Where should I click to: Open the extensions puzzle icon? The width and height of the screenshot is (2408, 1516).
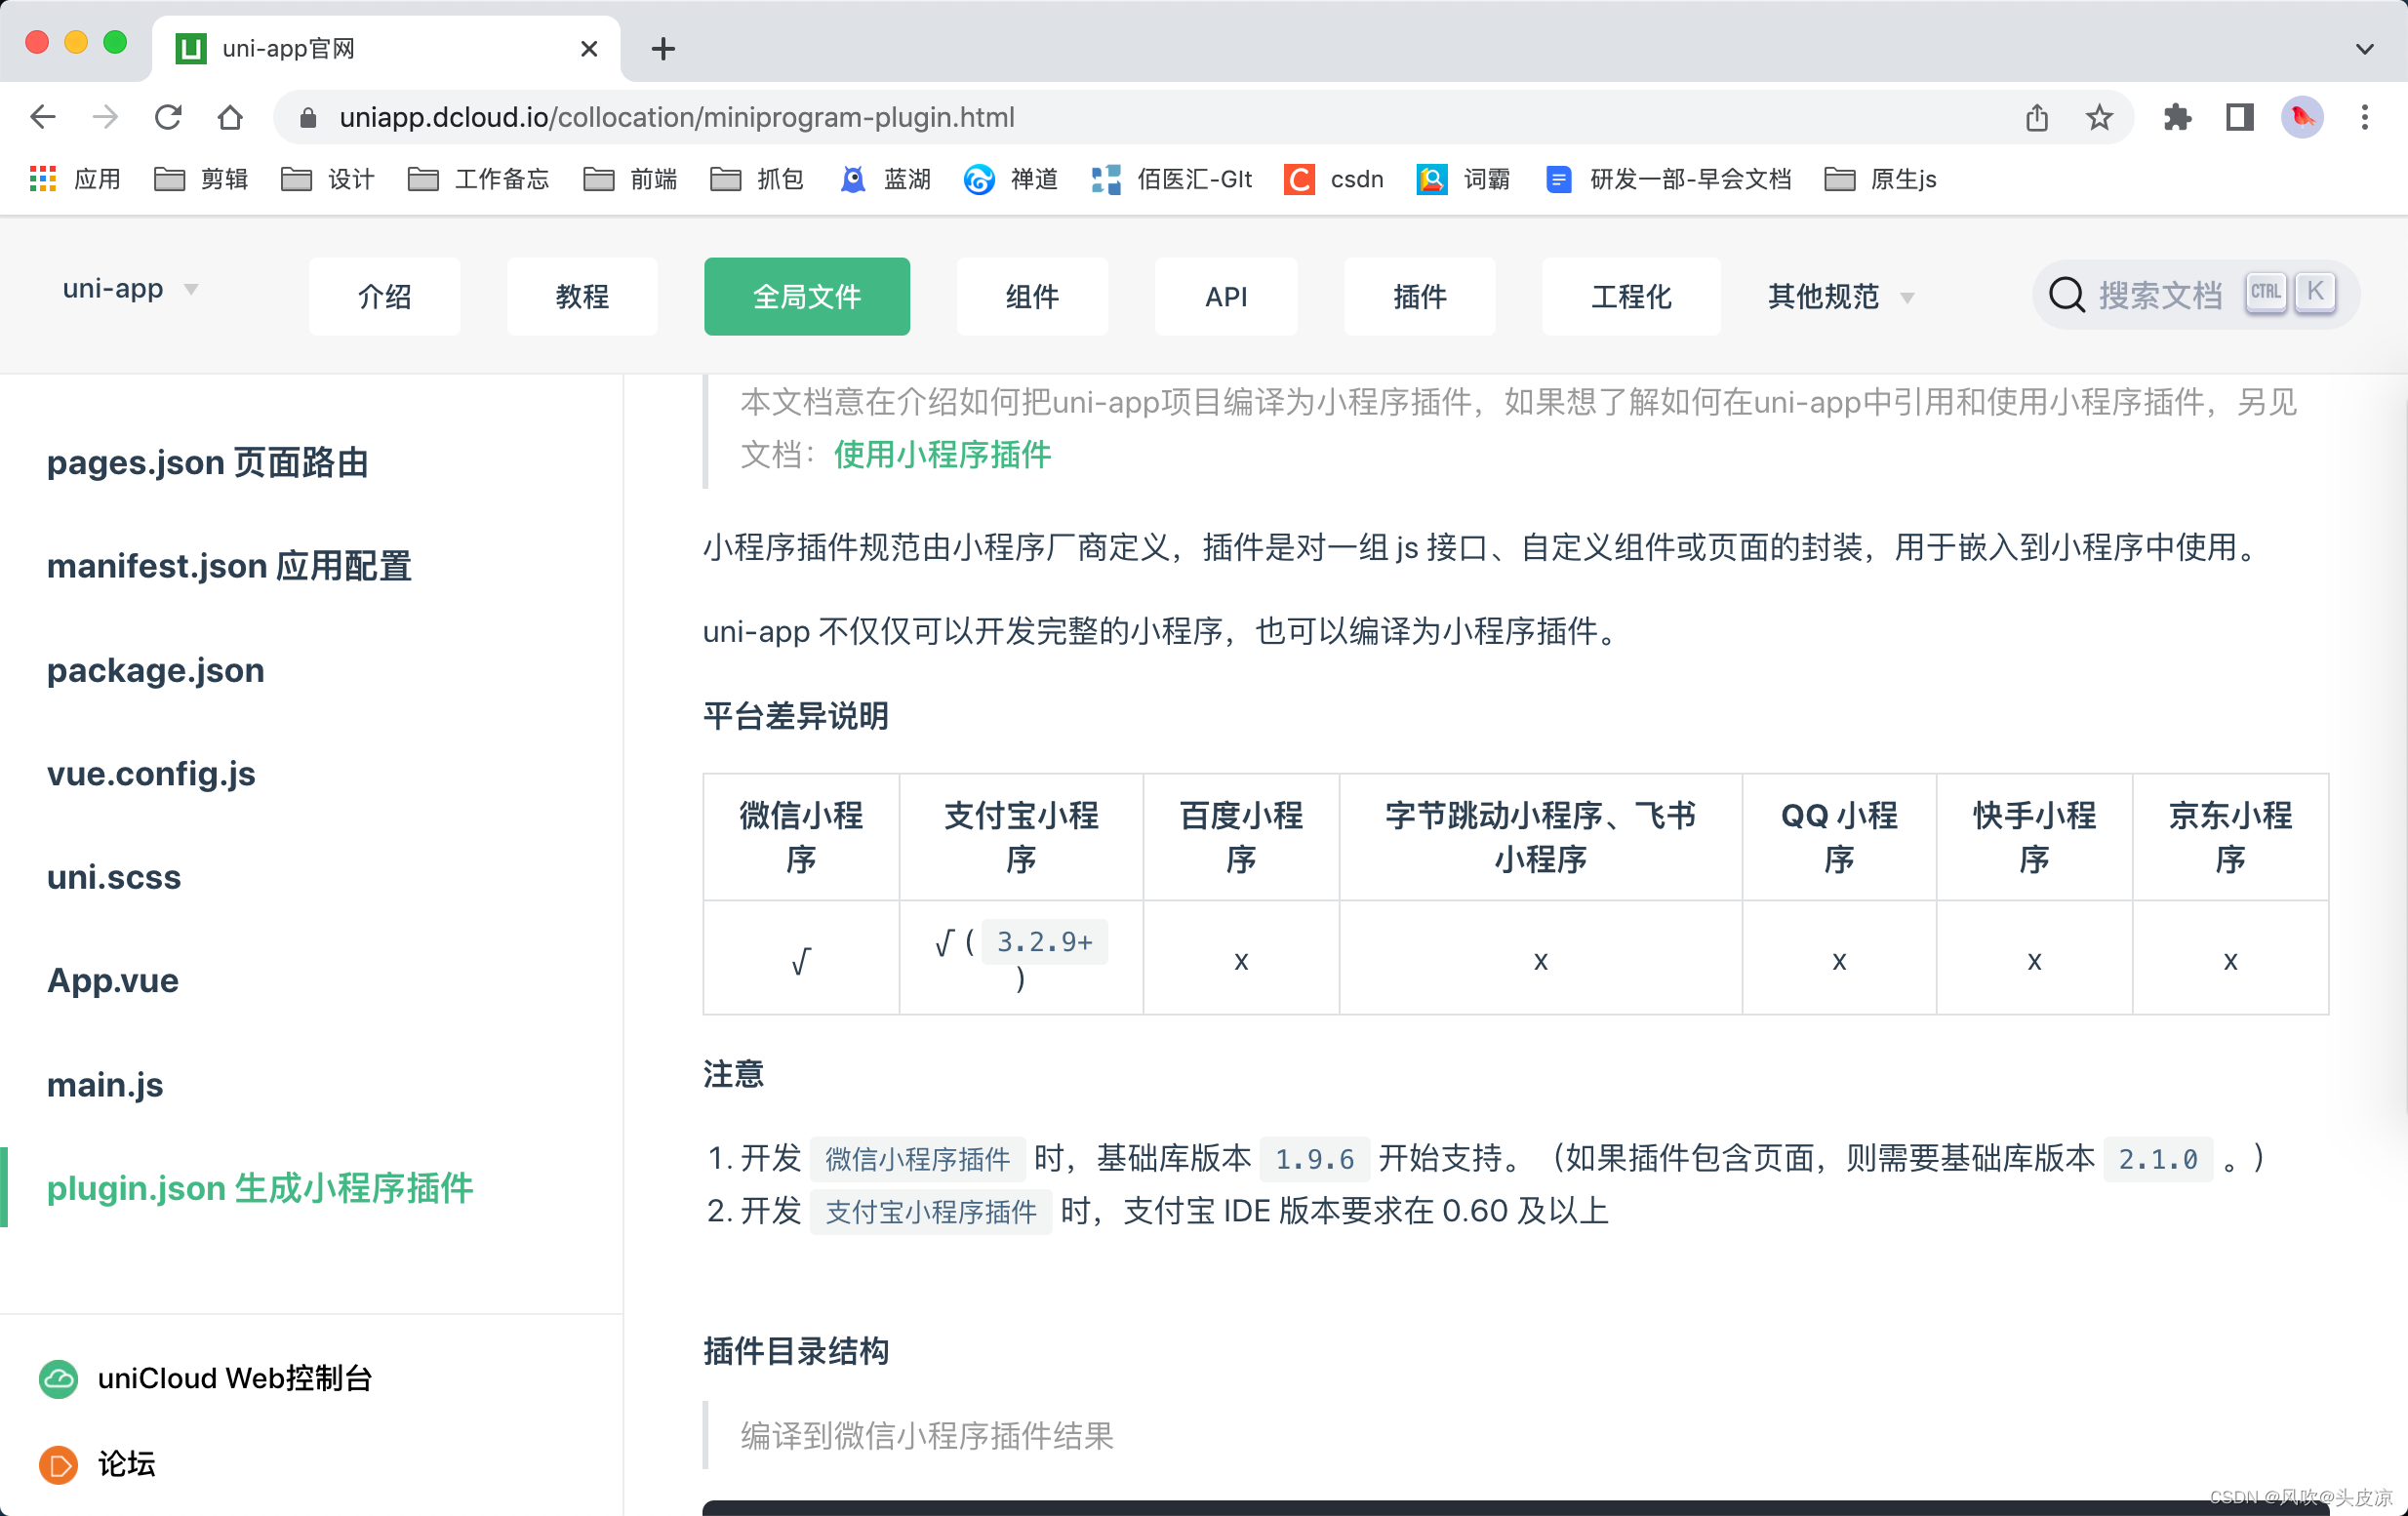2177,117
